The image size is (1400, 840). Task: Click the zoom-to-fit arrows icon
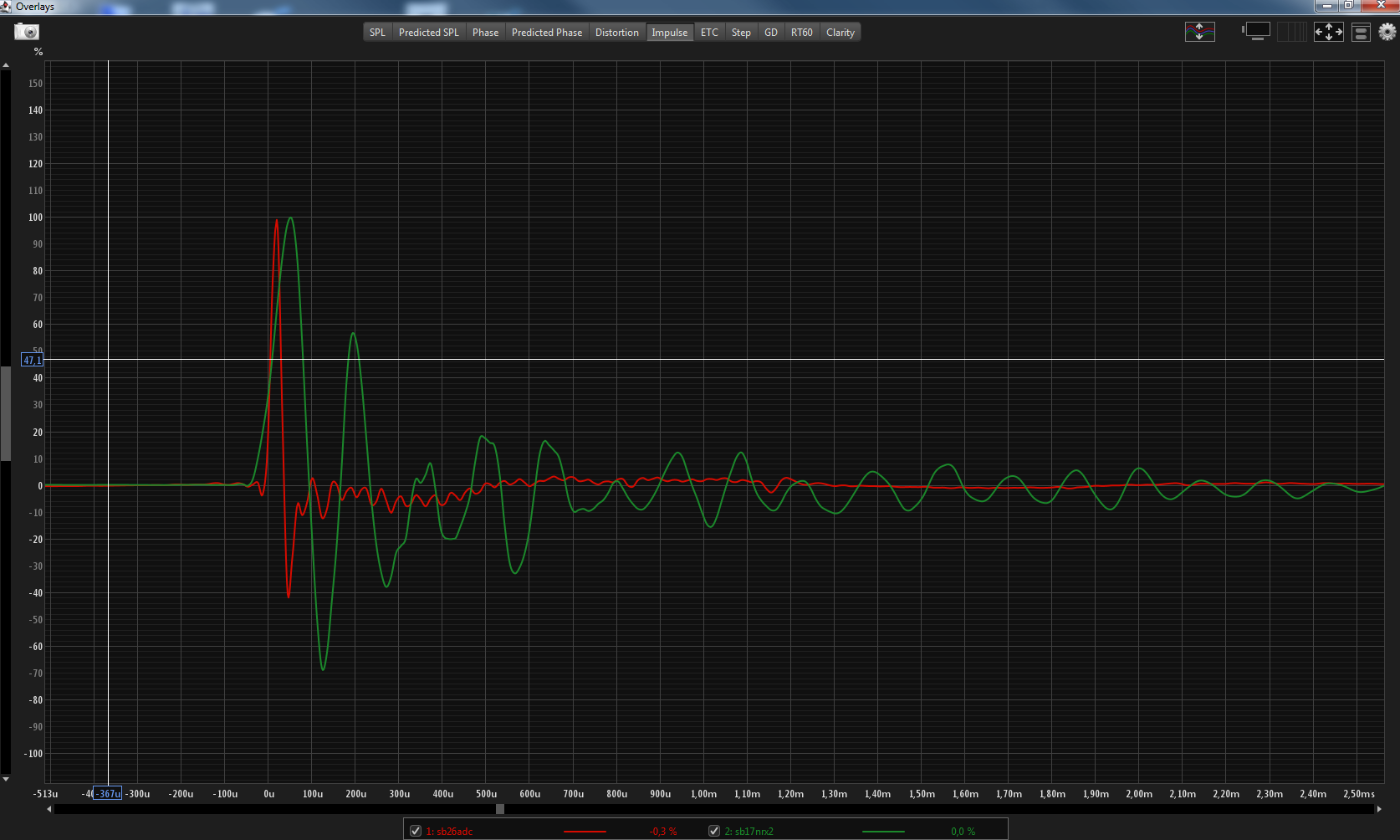tap(1328, 32)
